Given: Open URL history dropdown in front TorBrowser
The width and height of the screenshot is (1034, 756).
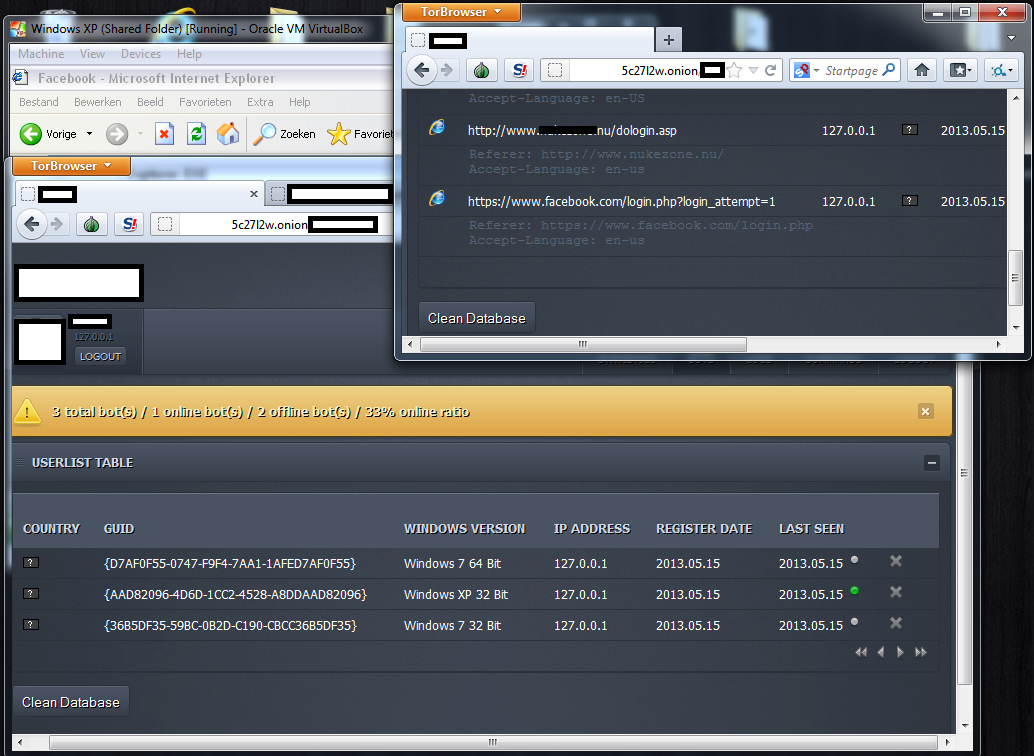Looking at the screenshot, I should (x=753, y=70).
